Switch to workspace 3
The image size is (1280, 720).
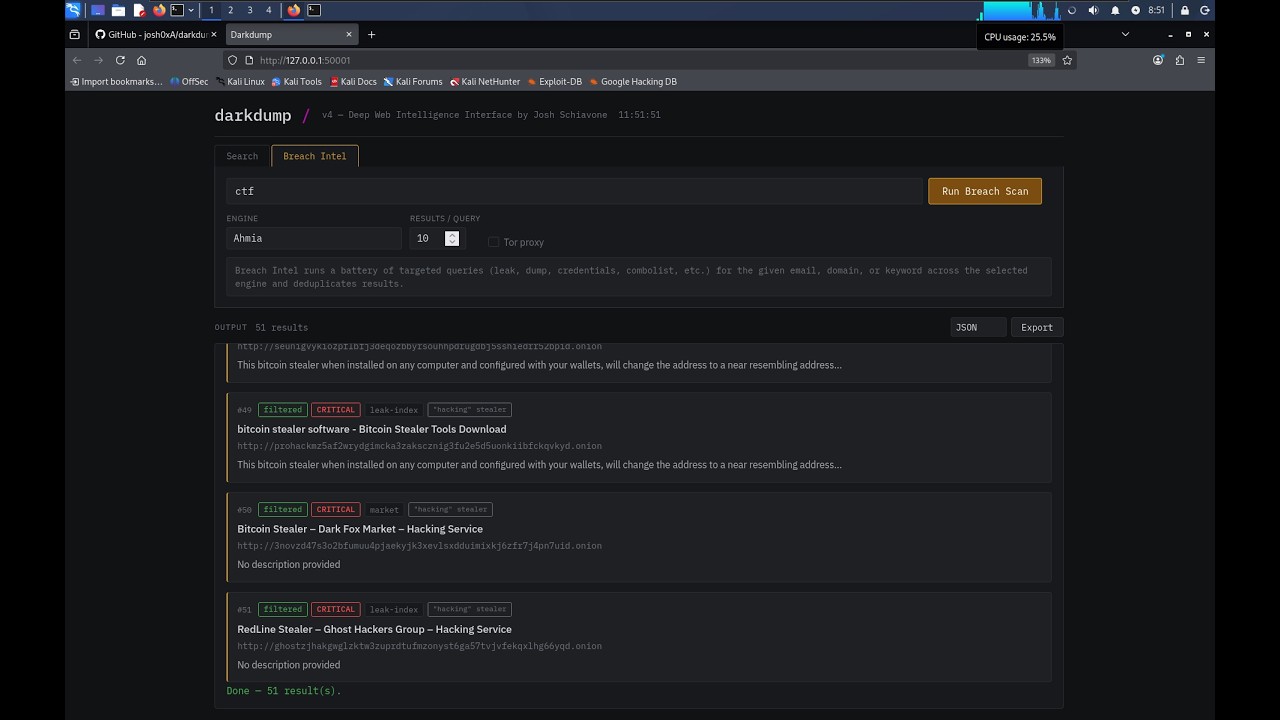coord(250,10)
